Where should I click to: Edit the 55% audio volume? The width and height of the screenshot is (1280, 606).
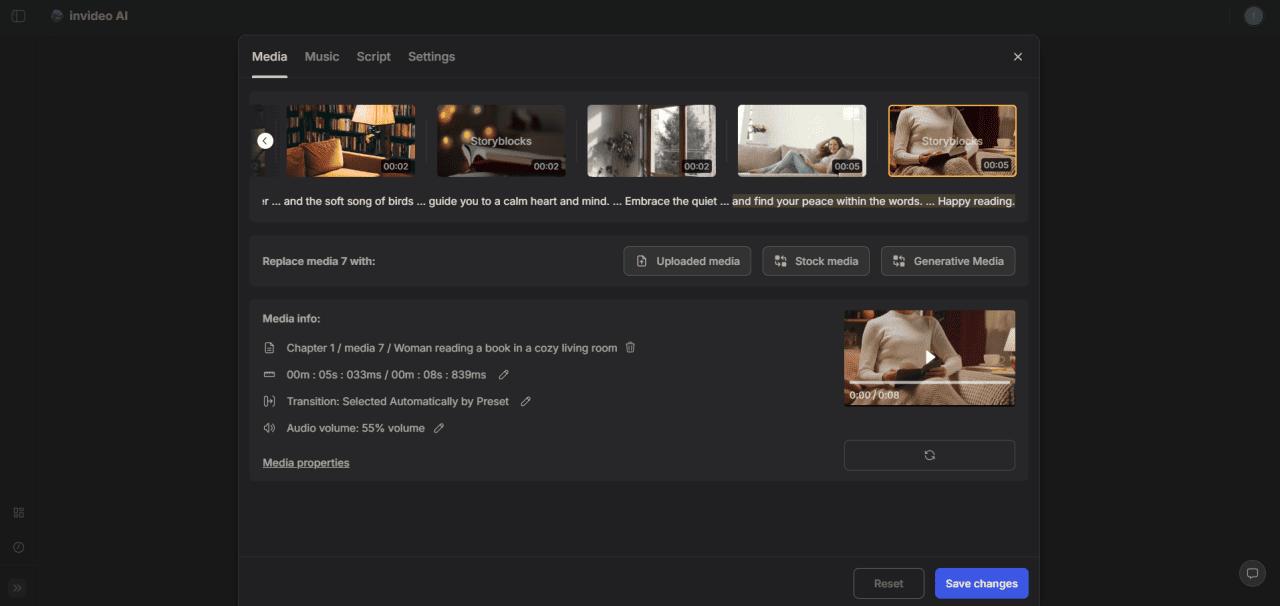438,427
